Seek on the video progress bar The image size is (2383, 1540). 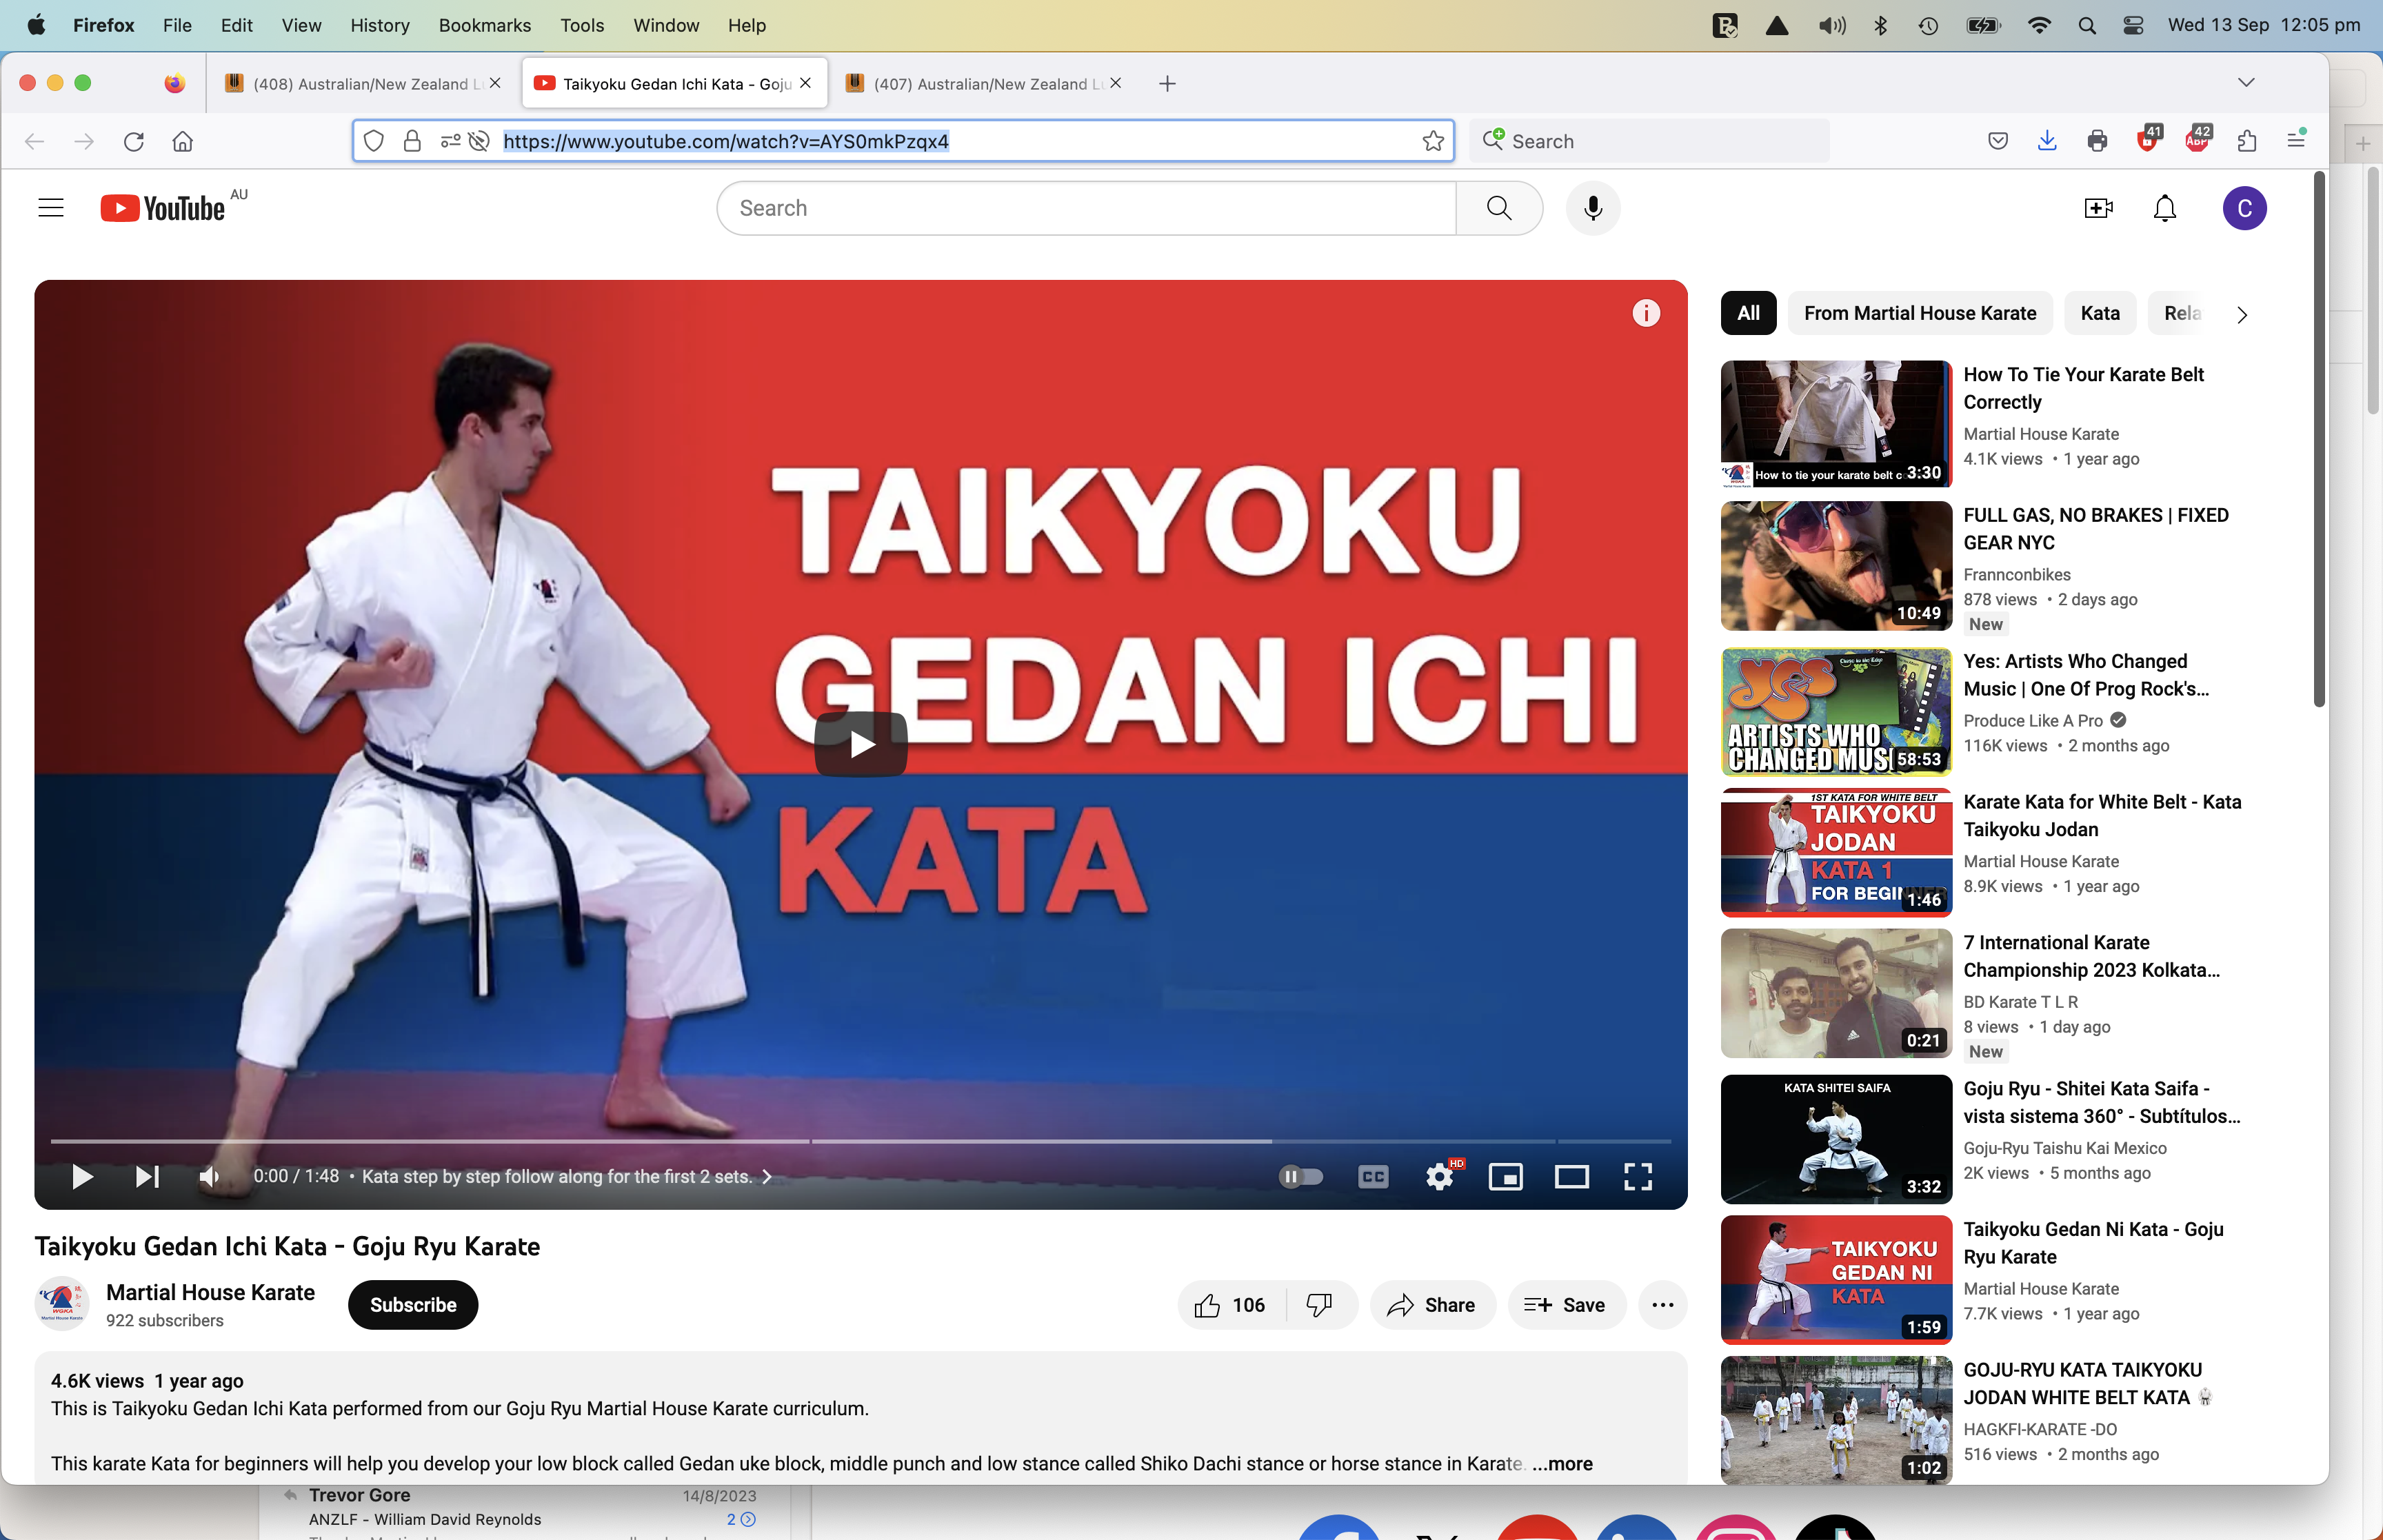[x=861, y=1140]
